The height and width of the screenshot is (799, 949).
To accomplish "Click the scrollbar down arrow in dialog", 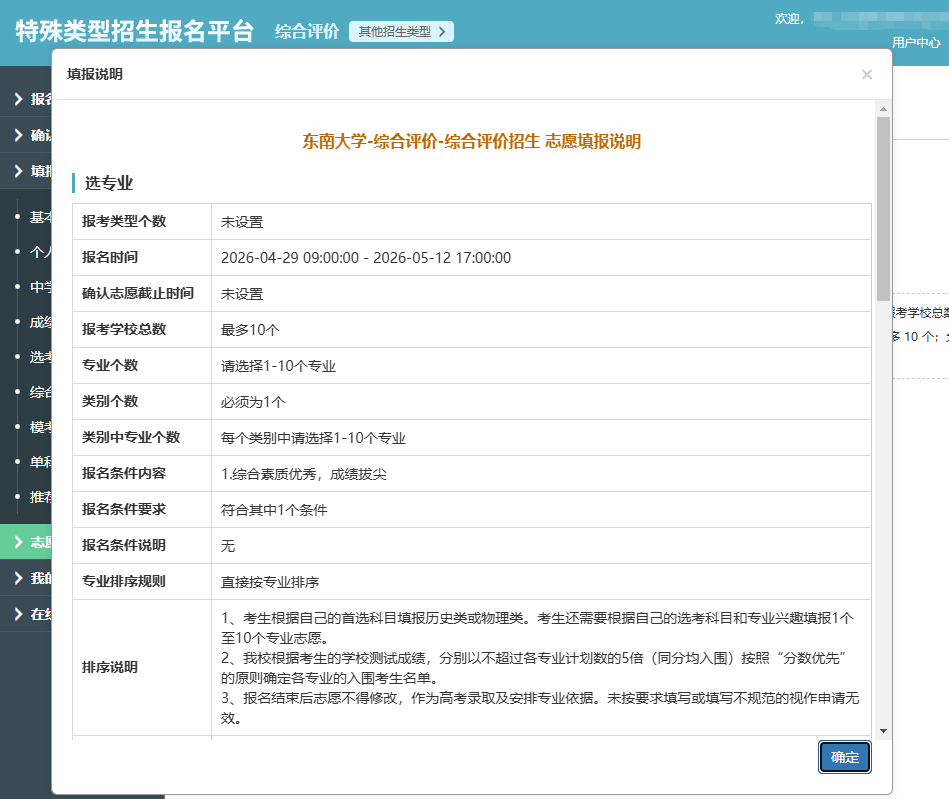I will pyautogui.click(x=884, y=731).
